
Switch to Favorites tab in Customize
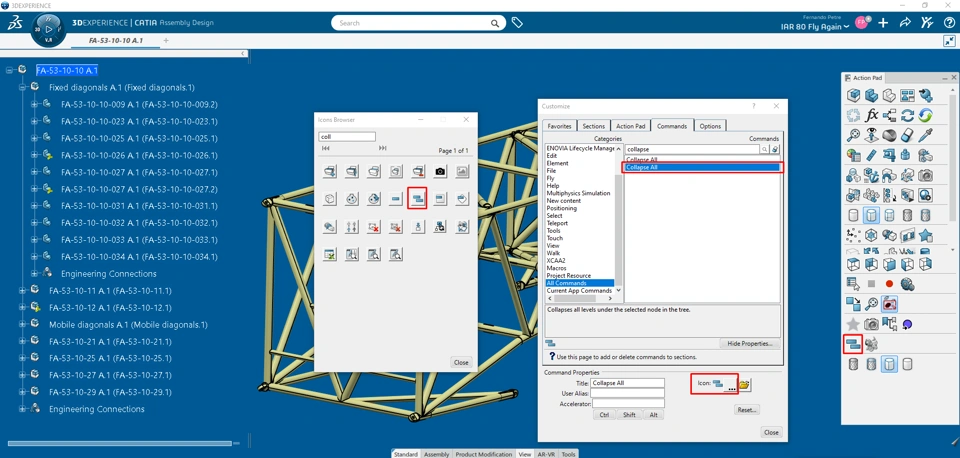[x=560, y=126]
